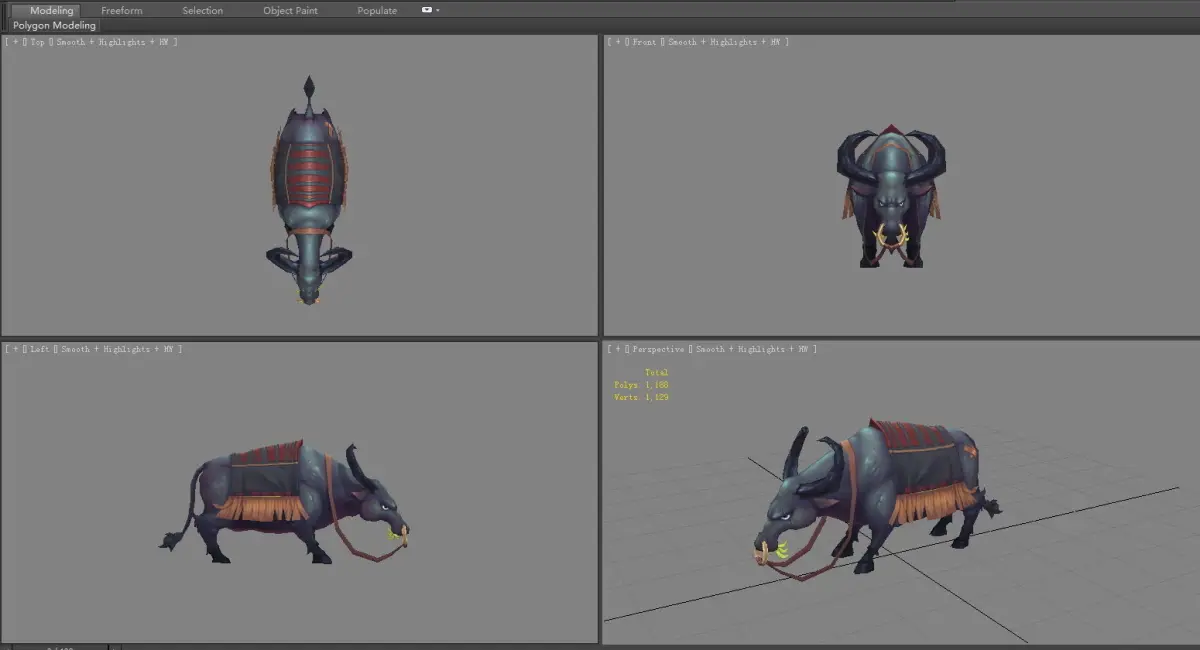Click the Verts 1,129 statistic
Image resolution: width=1200 pixels, height=650 pixels.
[x=641, y=397]
